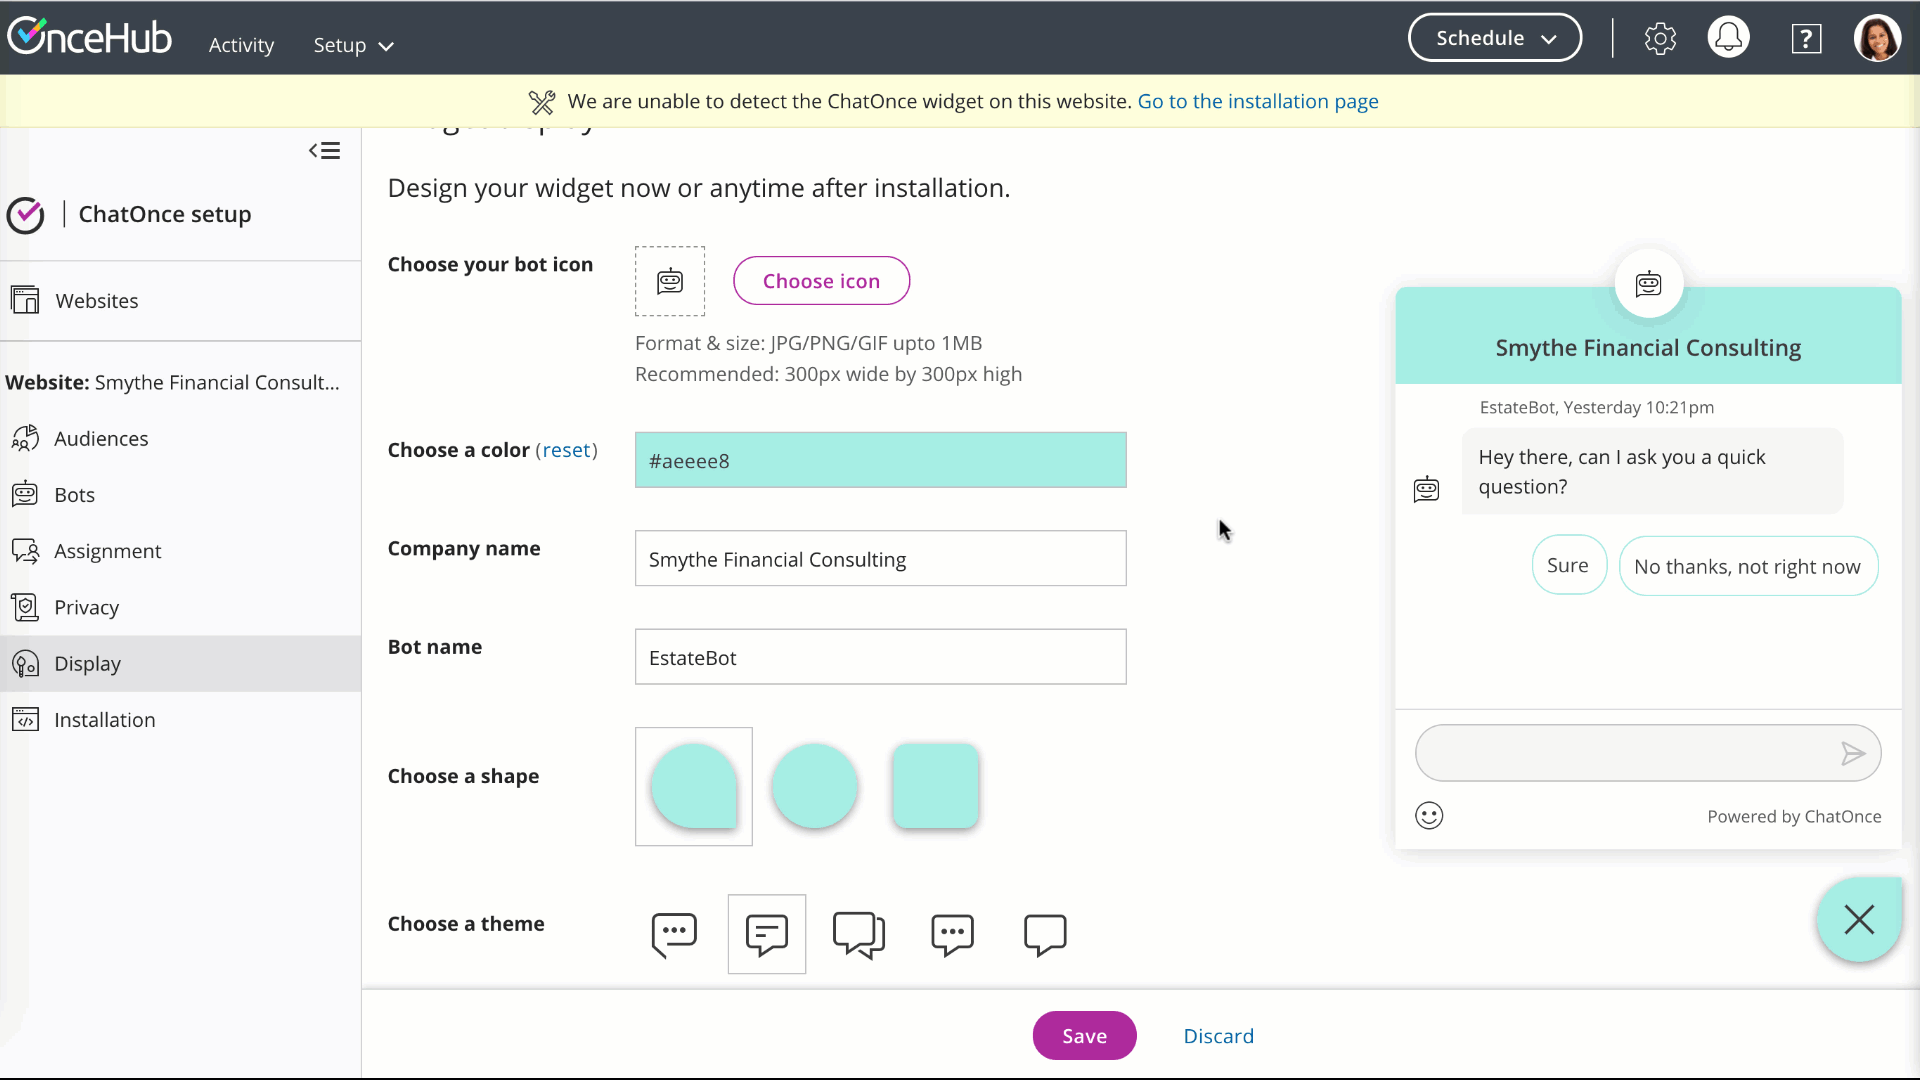Open the Schedule dropdown button

[x=1494, y=38]
